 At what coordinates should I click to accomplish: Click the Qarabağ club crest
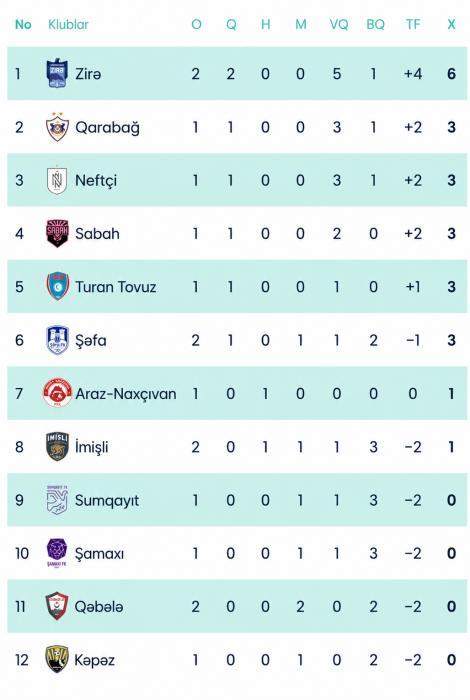57,127
